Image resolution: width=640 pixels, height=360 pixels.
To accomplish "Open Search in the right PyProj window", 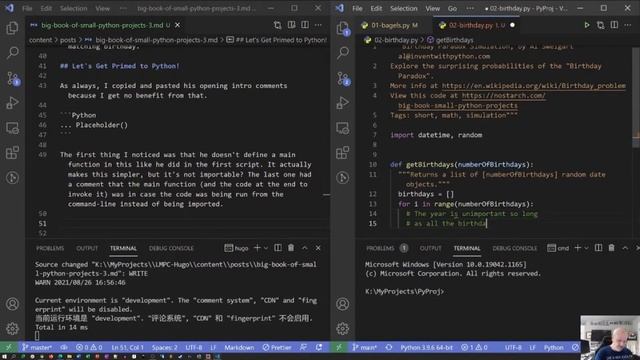I will tap(343, 52).
